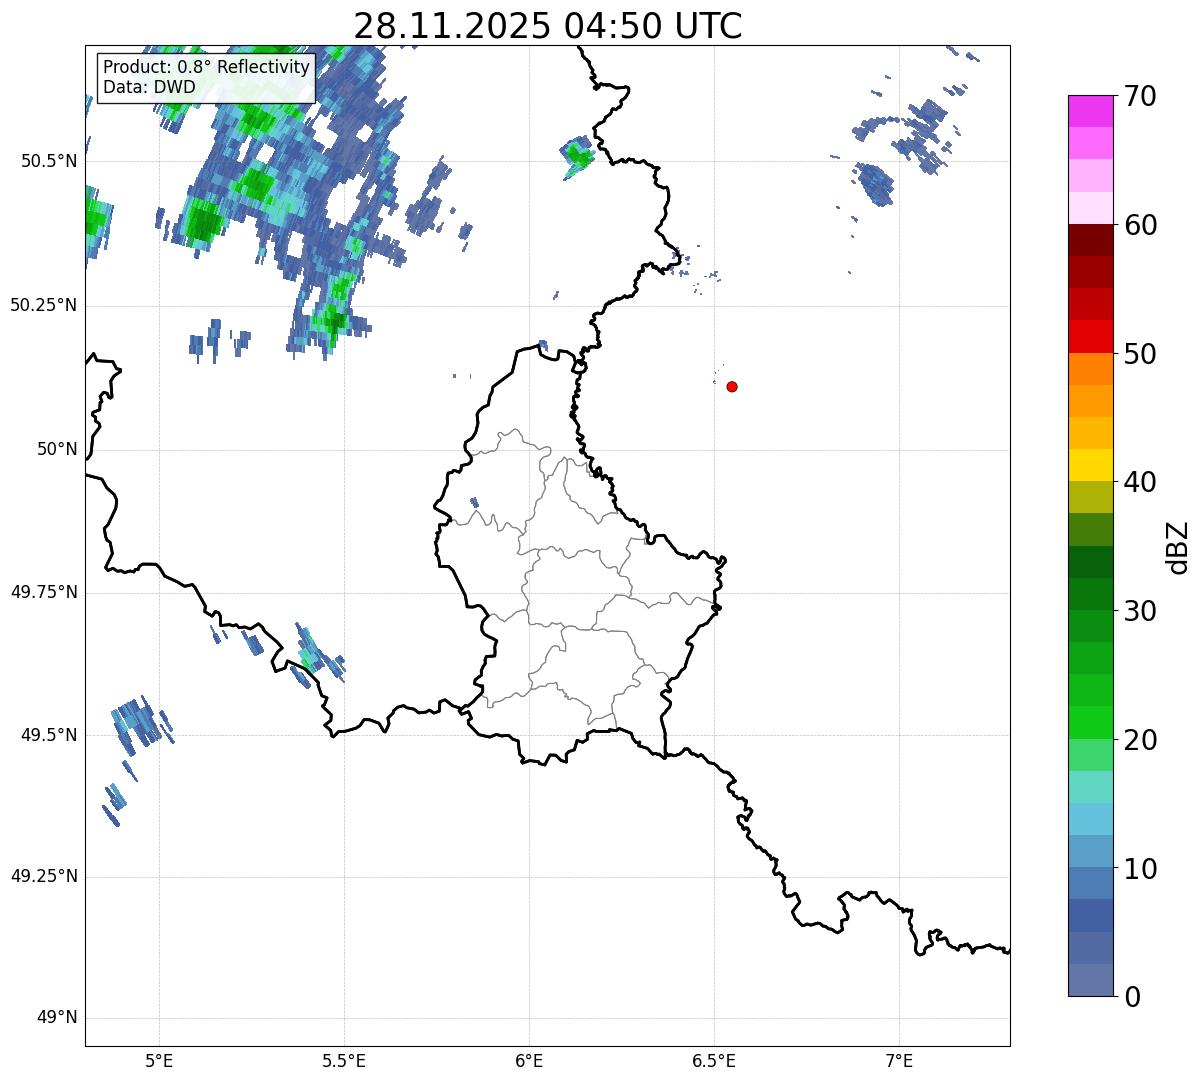The height and width of the screenshot is (1081, 1202).
Task: Click the dBZ colorbar axis label
Action: pyautogui.click(x=1178, y=547)
